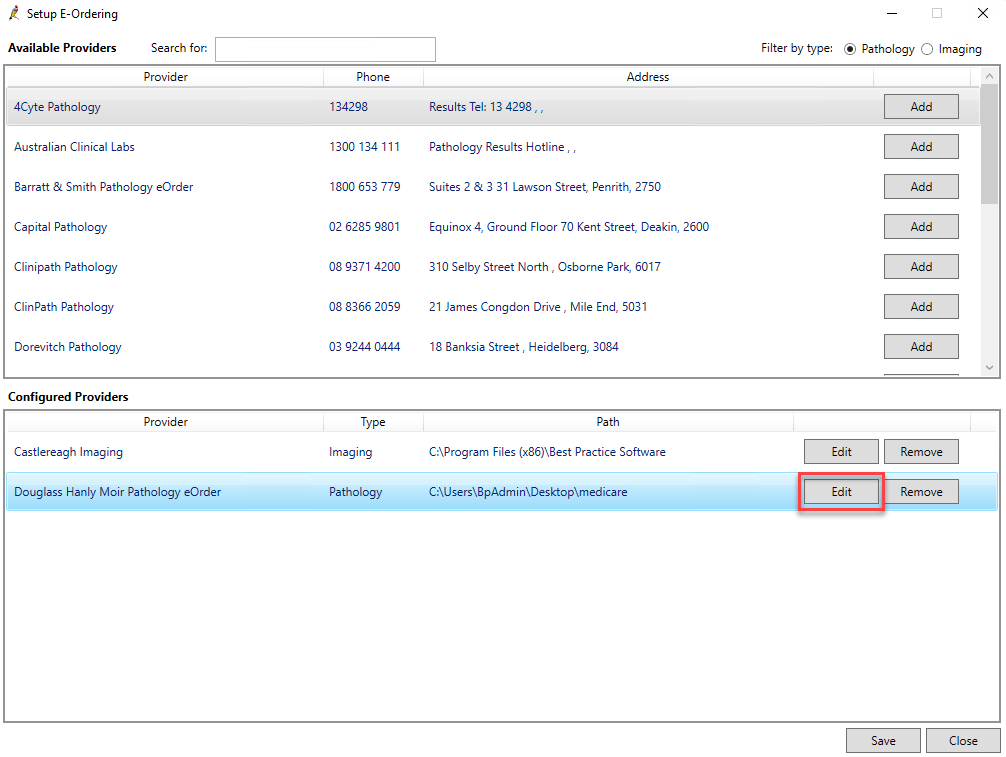Click address 31 Lawson Street, Penrith

pyautogui.click(x=544, y=187)
